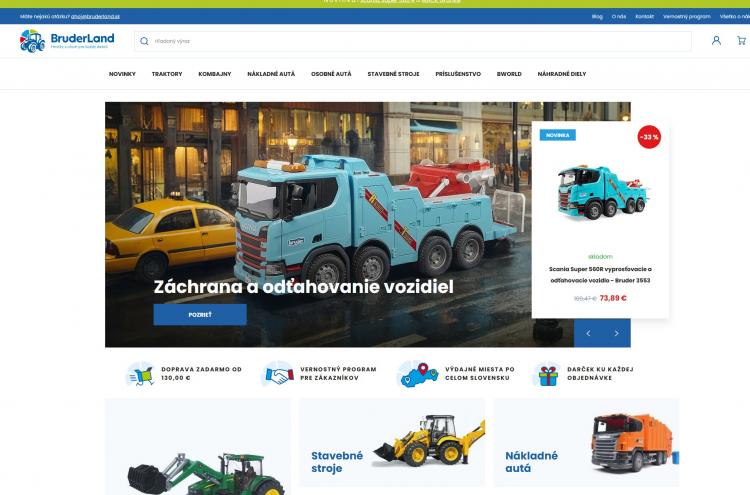Click Vernostný program pre zákazníkov text
Image resolution: width=750 pixels, height=495 pixels.
(x=338, y=374)
